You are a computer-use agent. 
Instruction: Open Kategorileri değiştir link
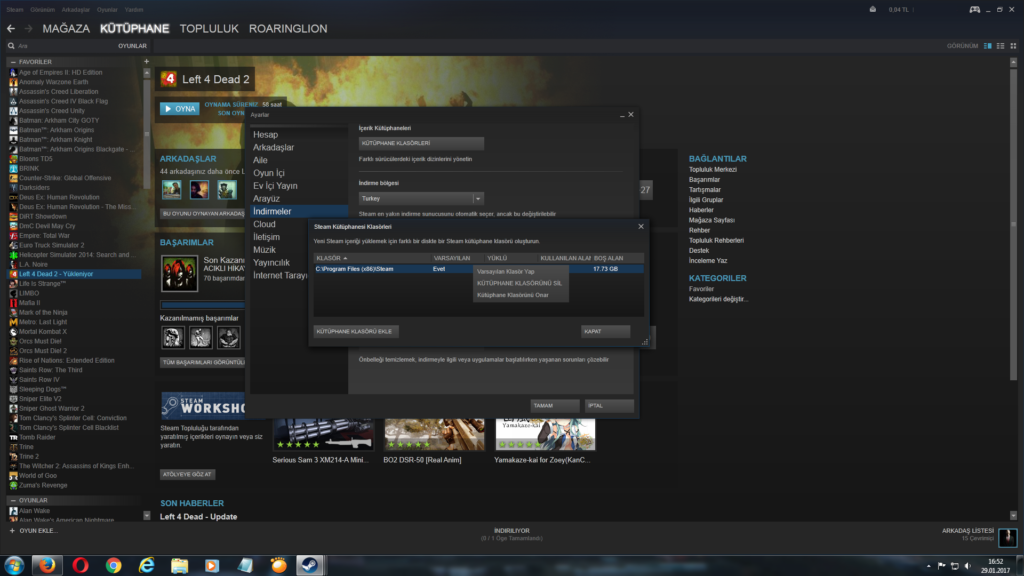(718, 299)
